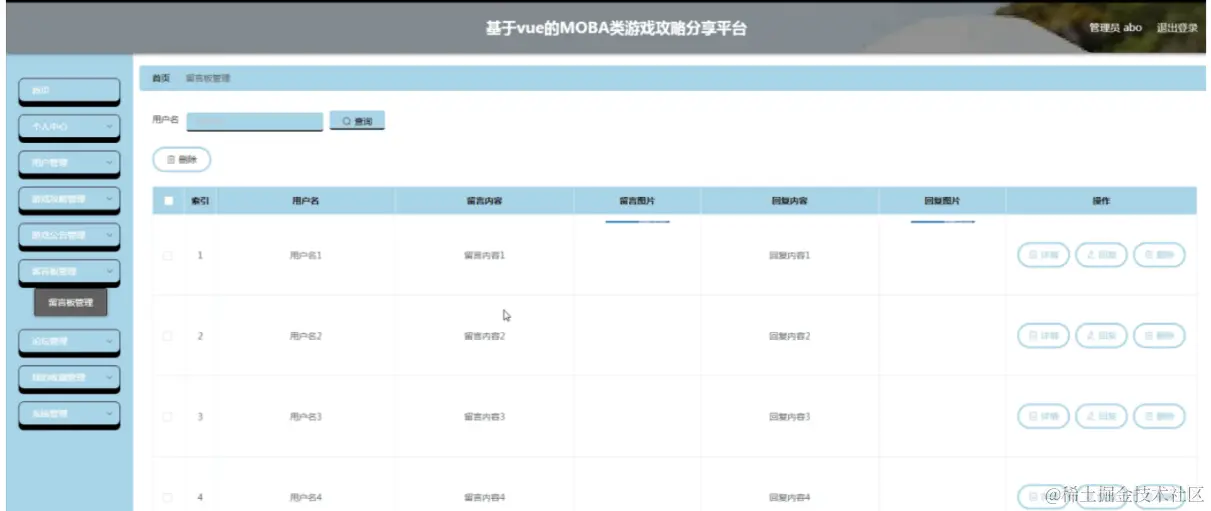Click cell 留言内容1

click(484, 255)
